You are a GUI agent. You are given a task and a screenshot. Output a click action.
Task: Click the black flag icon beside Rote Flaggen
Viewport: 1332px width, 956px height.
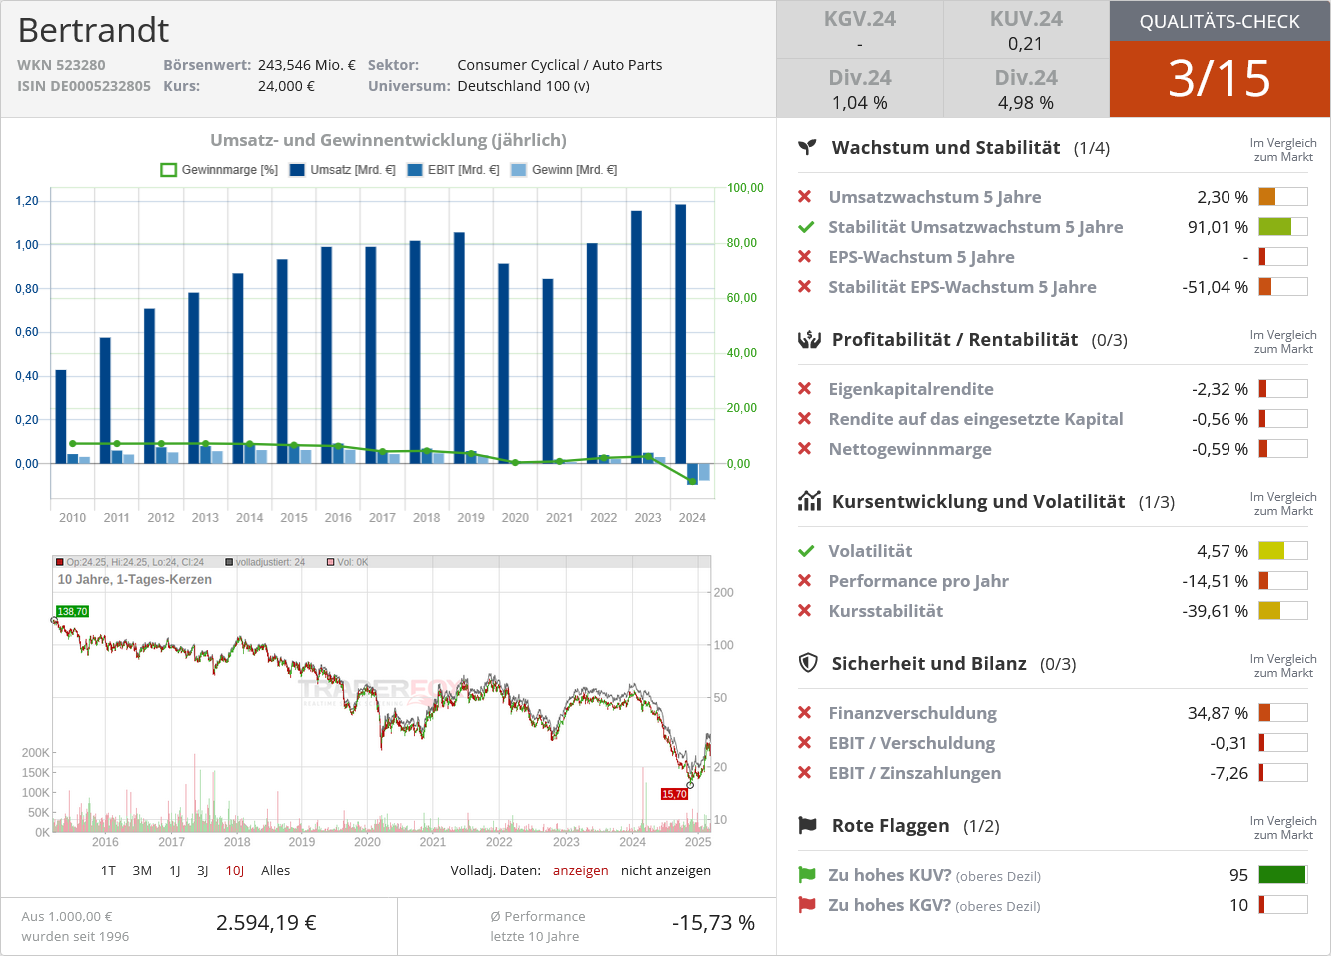pos(808,825)
